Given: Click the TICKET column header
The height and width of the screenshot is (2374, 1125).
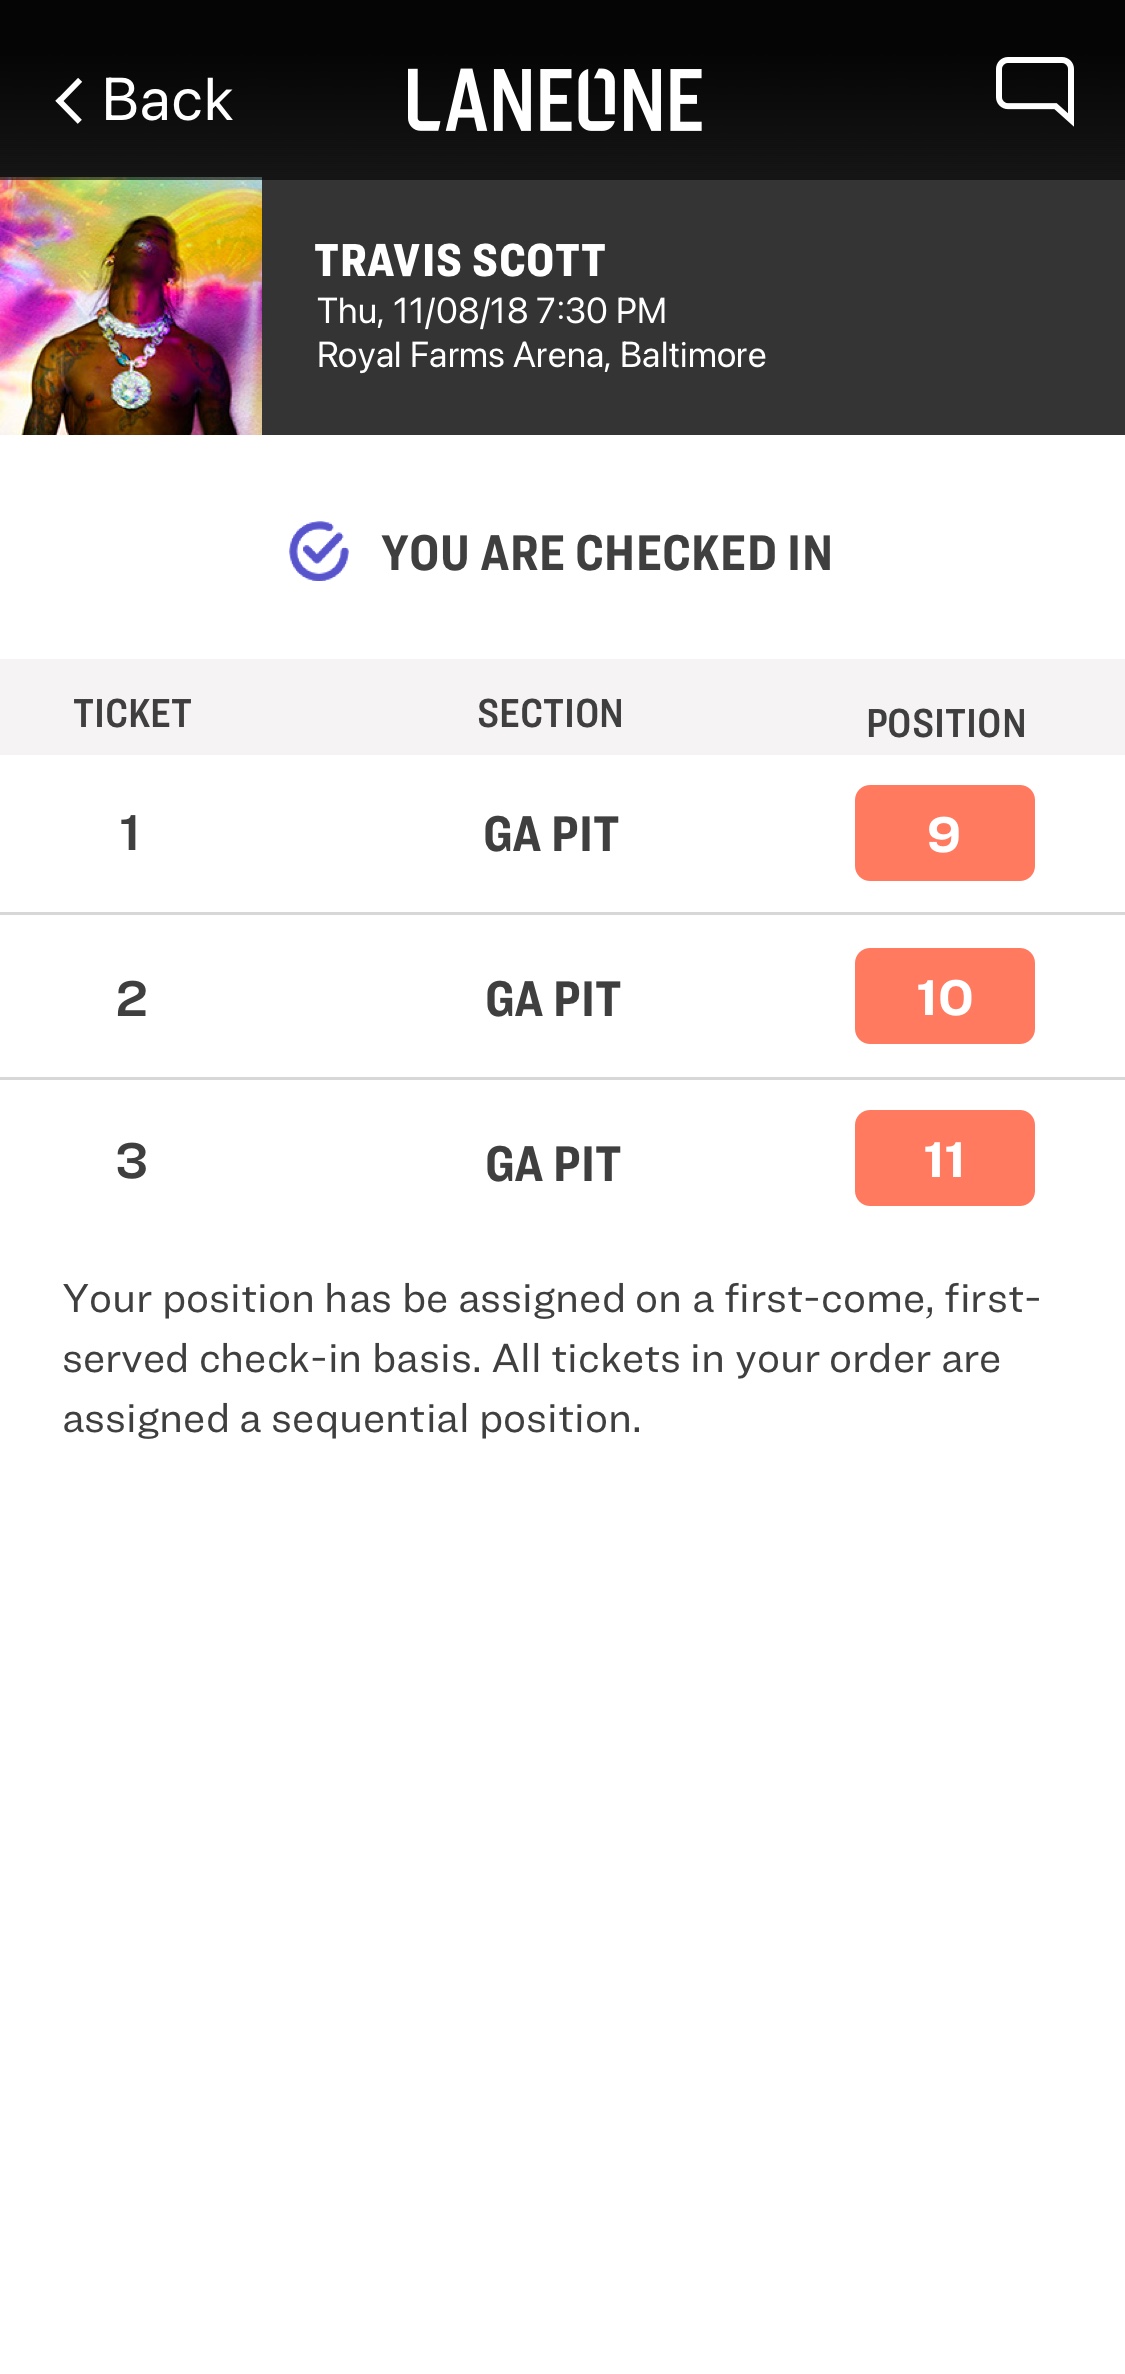Looking at the screenshot, I should (132, 714).
